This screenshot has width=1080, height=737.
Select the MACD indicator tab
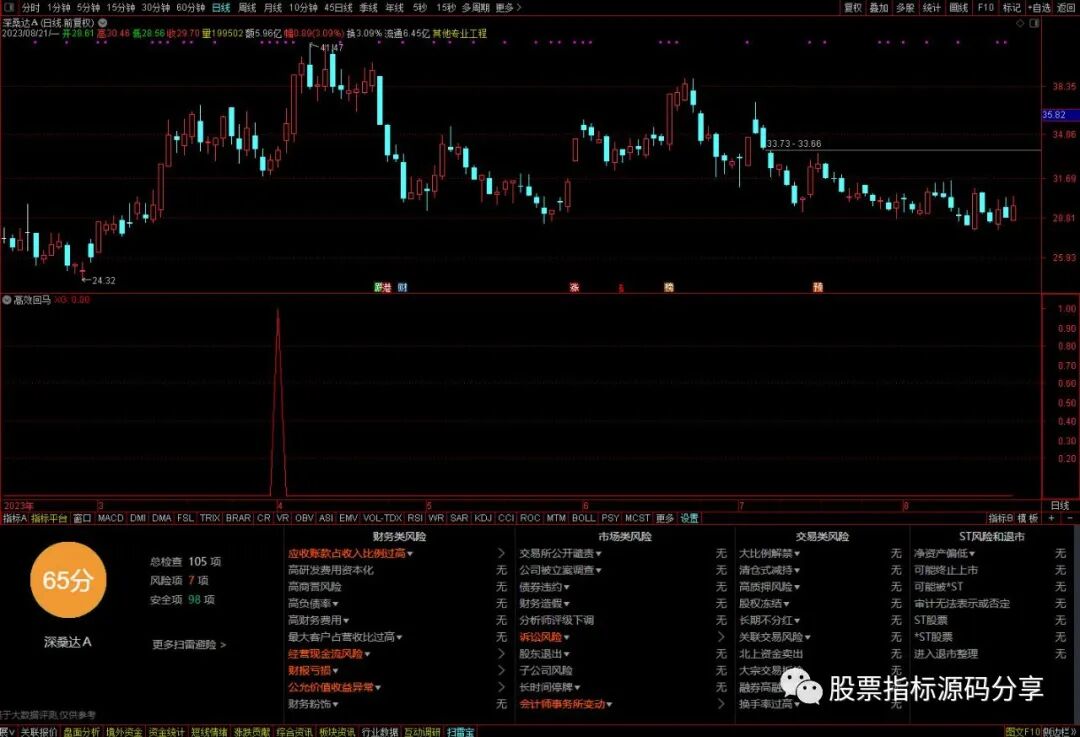pyautogui.click(x=110, y=518)
